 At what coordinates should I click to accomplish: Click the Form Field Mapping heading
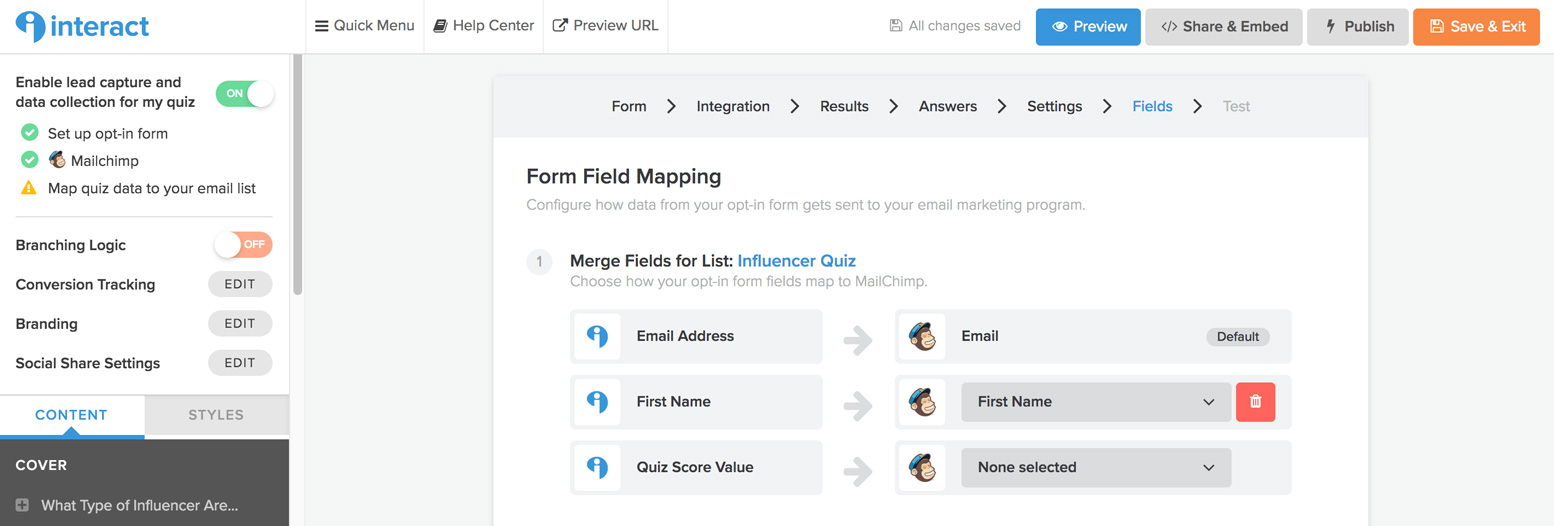tap(624, 177)
